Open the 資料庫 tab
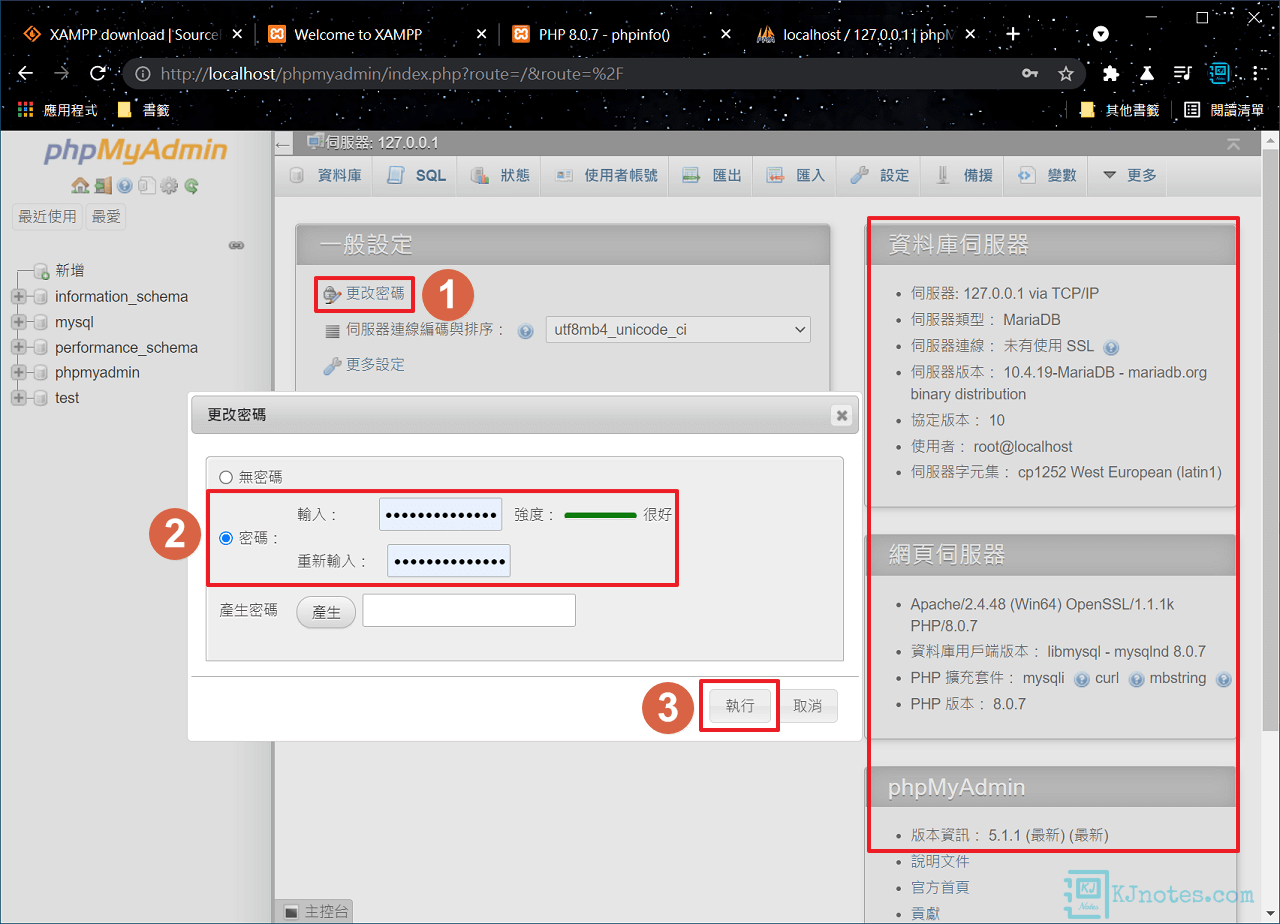Viewport: 1280px width, 924px height. click(325, 175)
